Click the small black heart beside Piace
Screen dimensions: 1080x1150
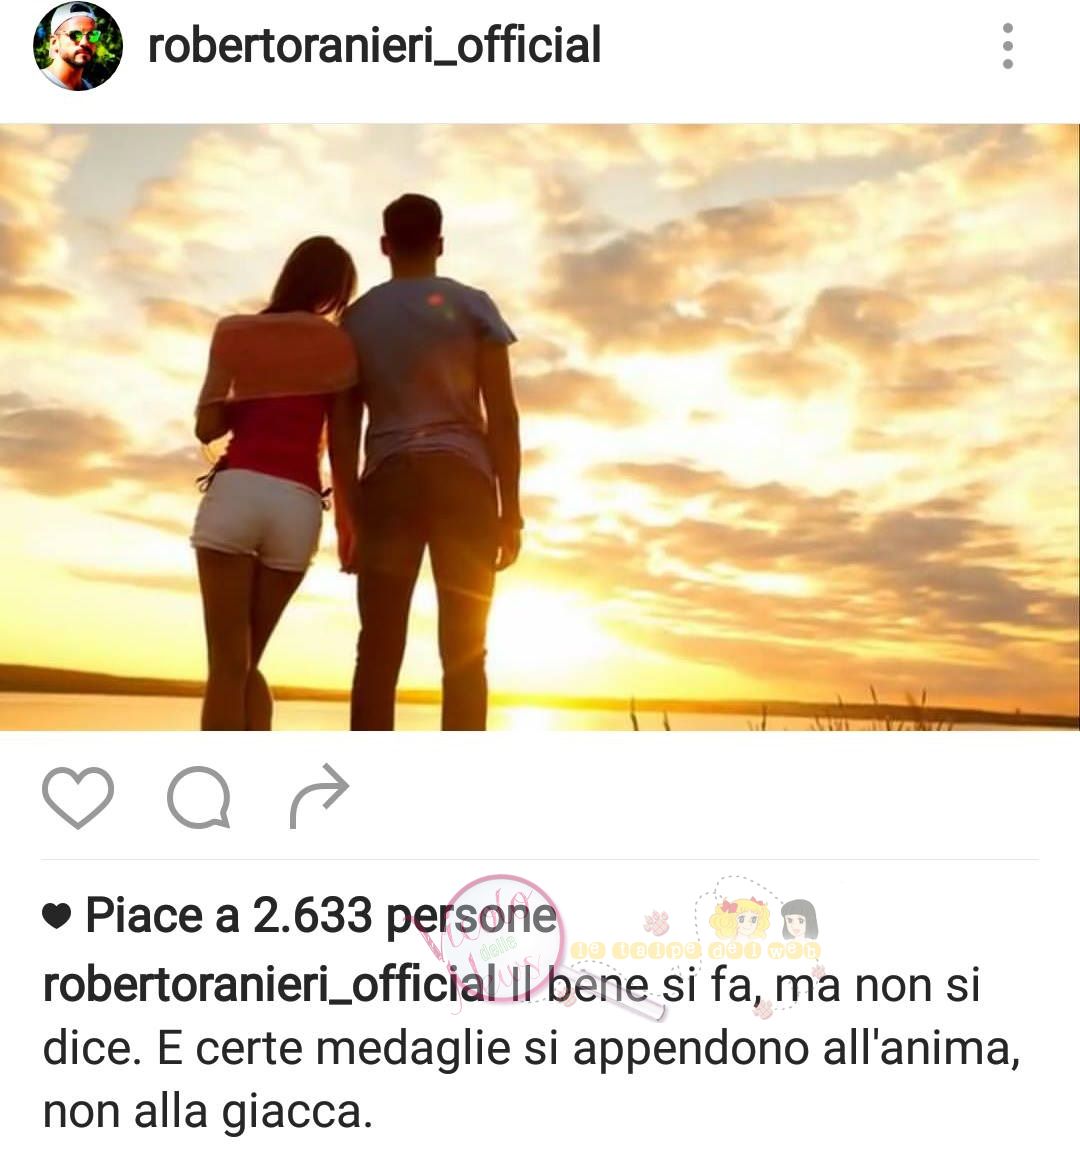click(x=56, y=916)
